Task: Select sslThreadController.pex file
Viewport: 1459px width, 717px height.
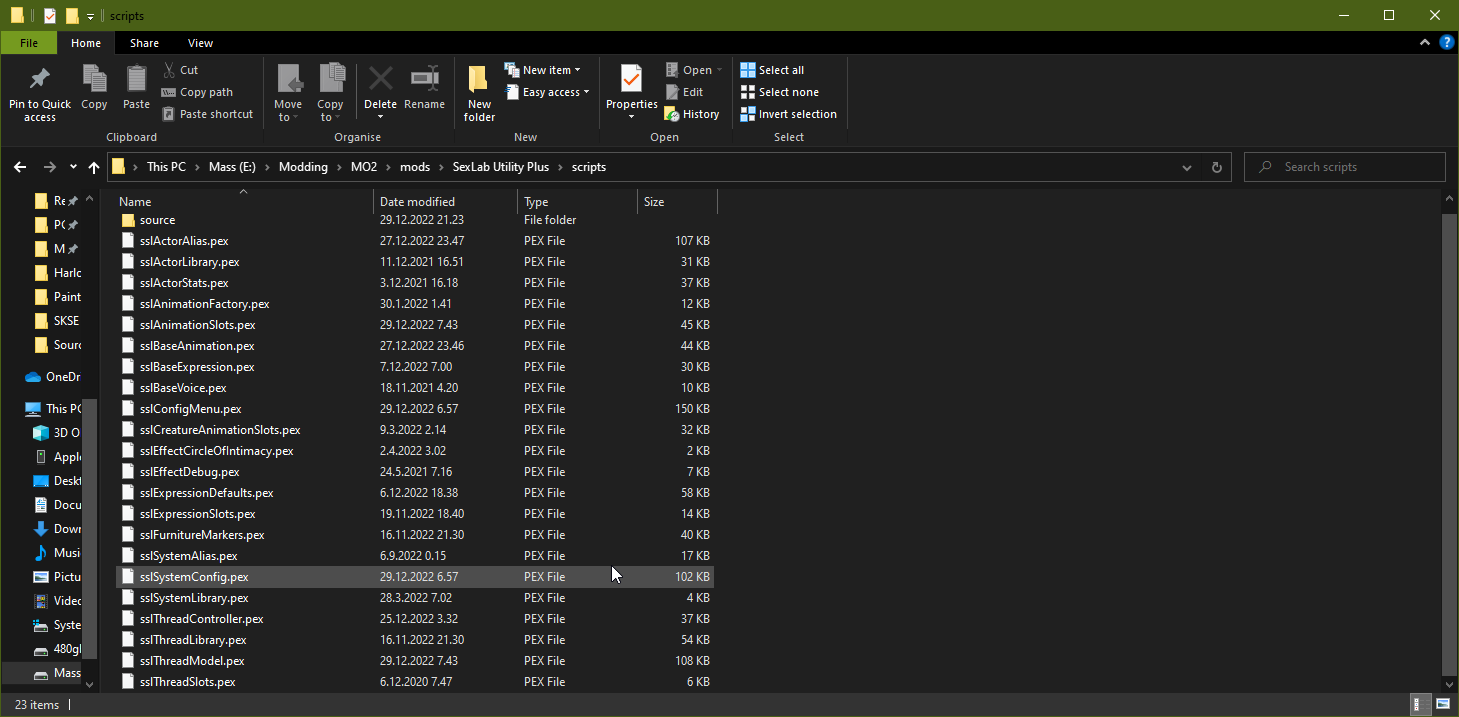Action: coord(414,619)
